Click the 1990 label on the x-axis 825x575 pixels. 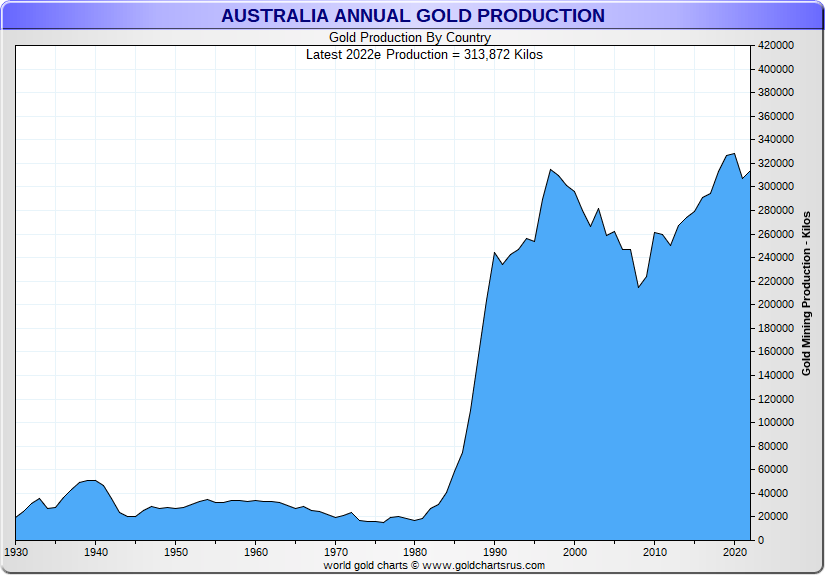[495, 551]
